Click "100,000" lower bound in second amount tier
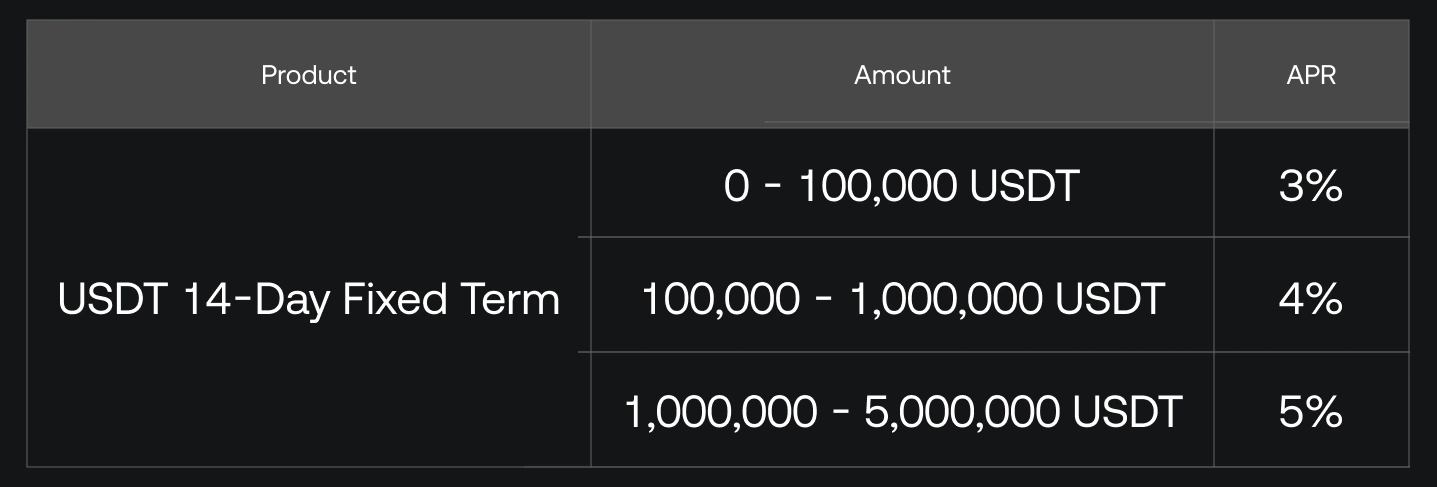The width and height of the screenshot is (1437, 487). point(720,299)
